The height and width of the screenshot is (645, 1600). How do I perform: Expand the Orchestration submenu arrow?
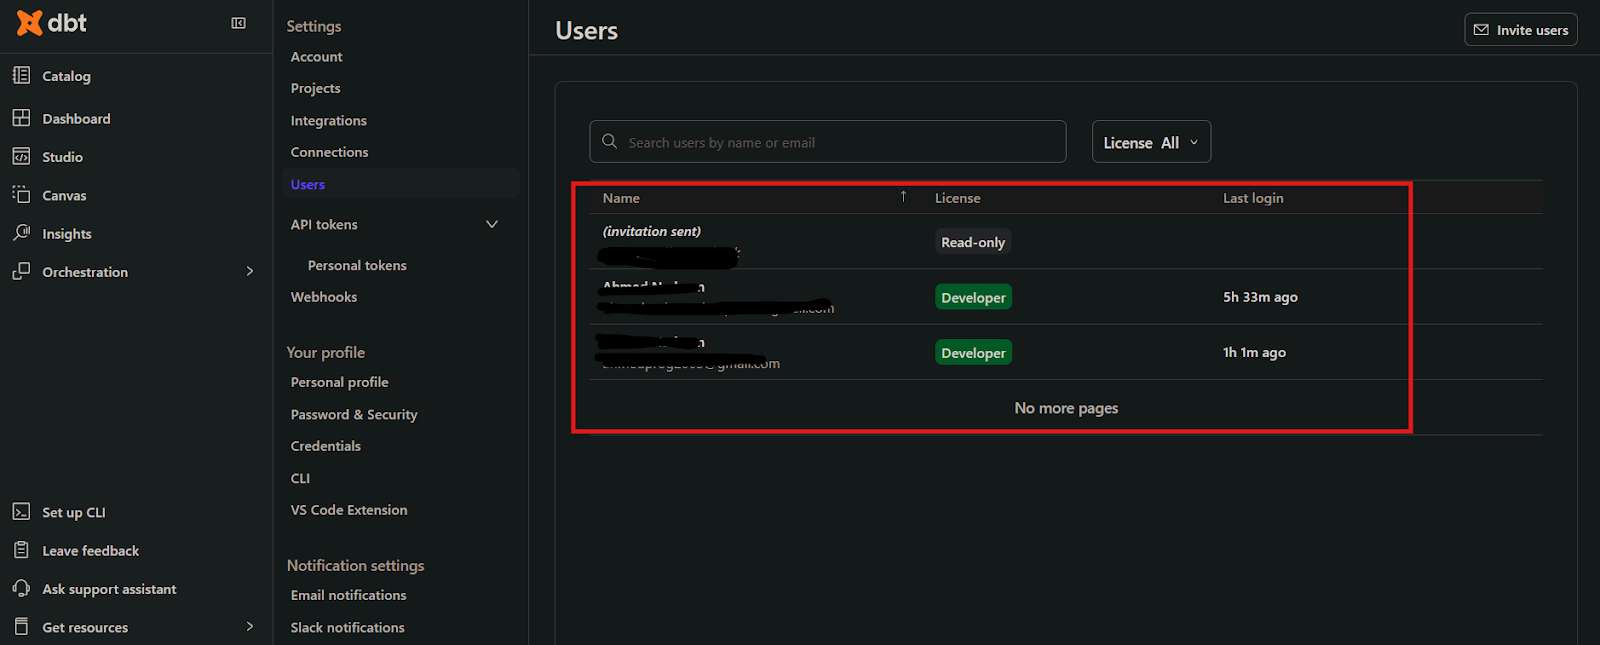pos(250,271)
